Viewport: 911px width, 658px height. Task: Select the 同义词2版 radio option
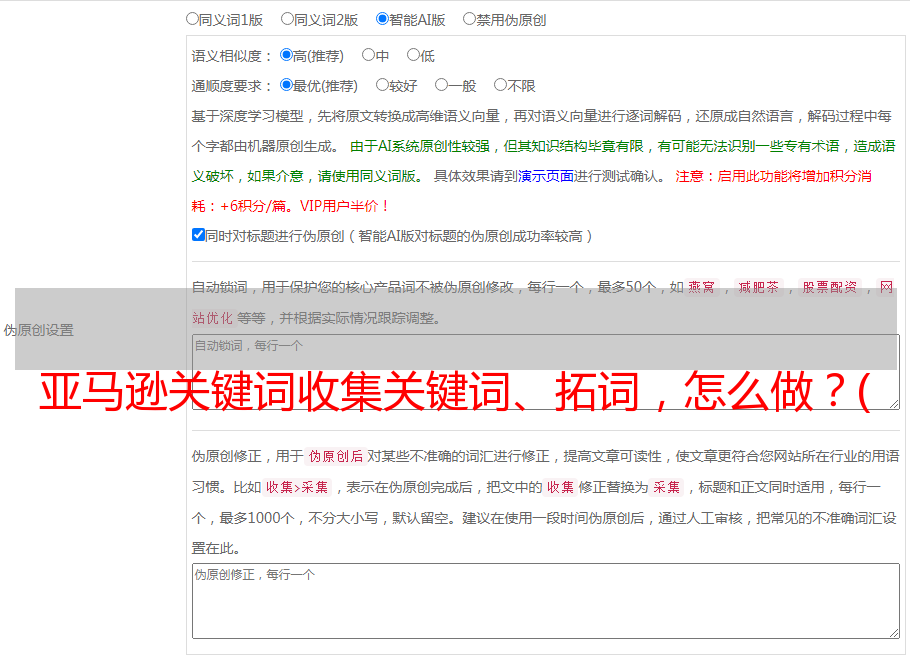pos(287,19)
